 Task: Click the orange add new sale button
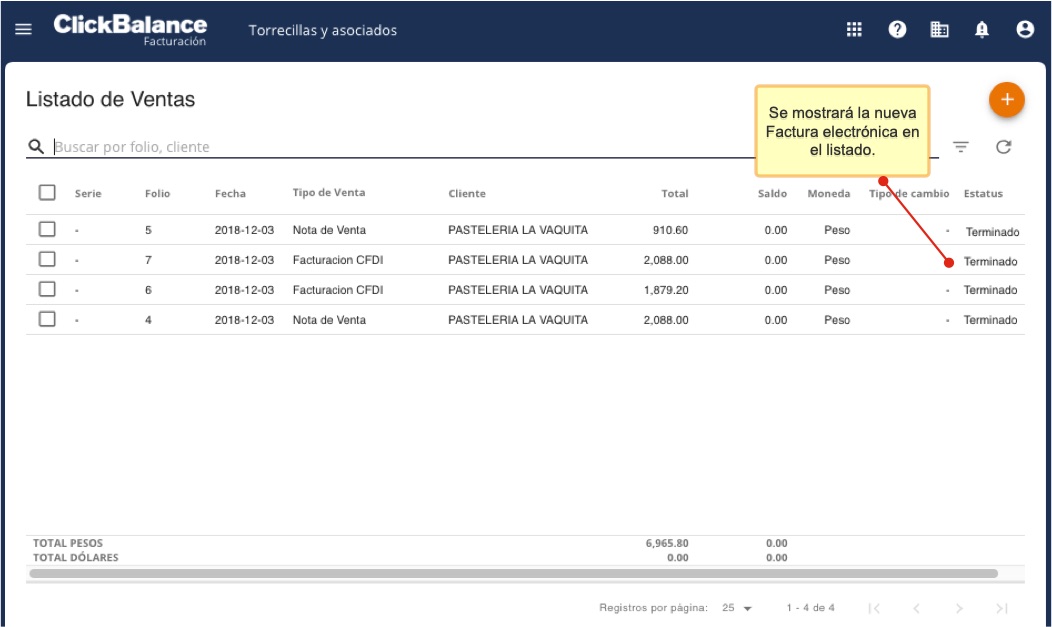pos(1006,100)
